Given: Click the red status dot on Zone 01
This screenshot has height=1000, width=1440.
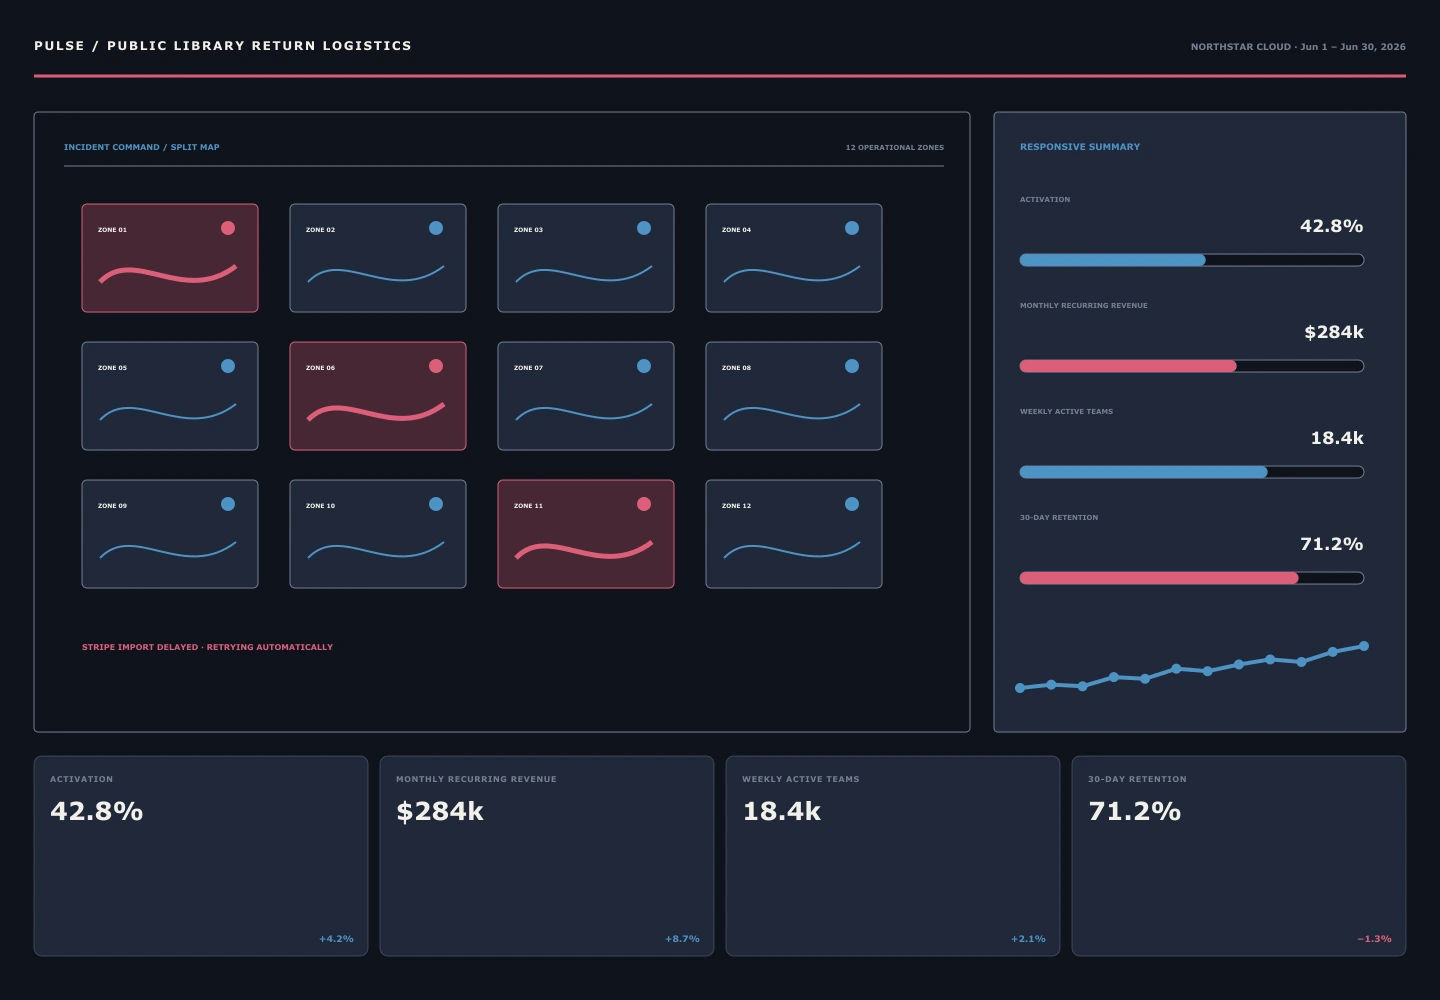Looking at the screenshot, I should click(228, 228).
